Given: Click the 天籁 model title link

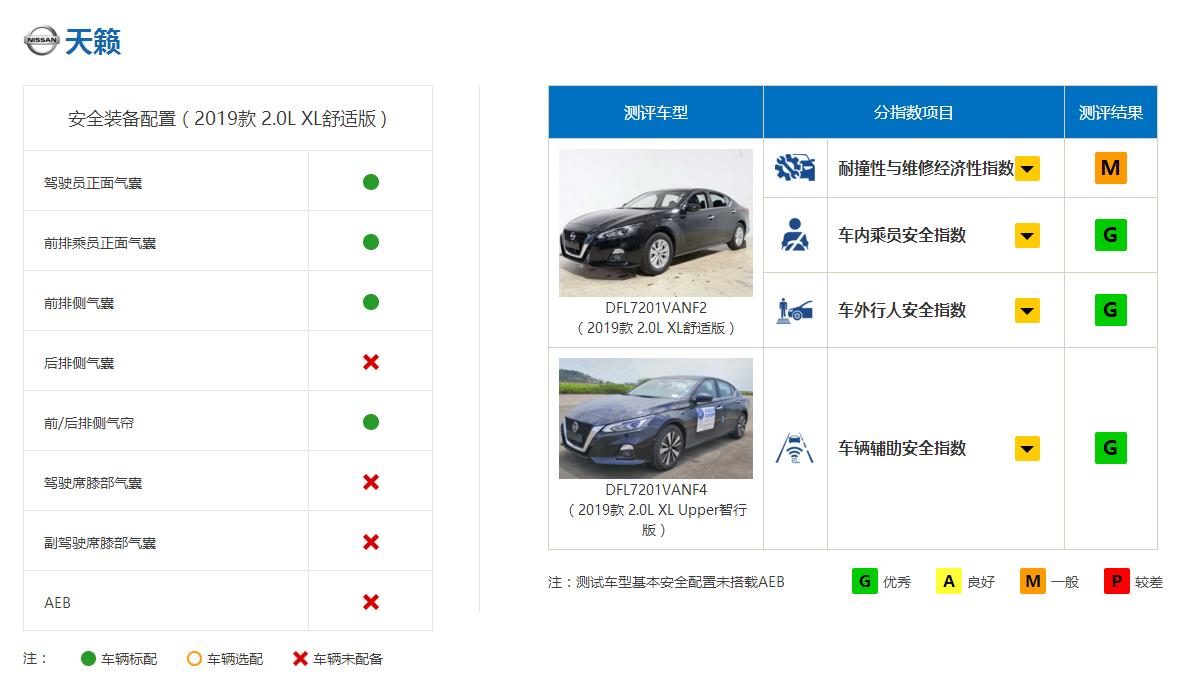Looking at the screenshot, I should [x=93, y=41].
